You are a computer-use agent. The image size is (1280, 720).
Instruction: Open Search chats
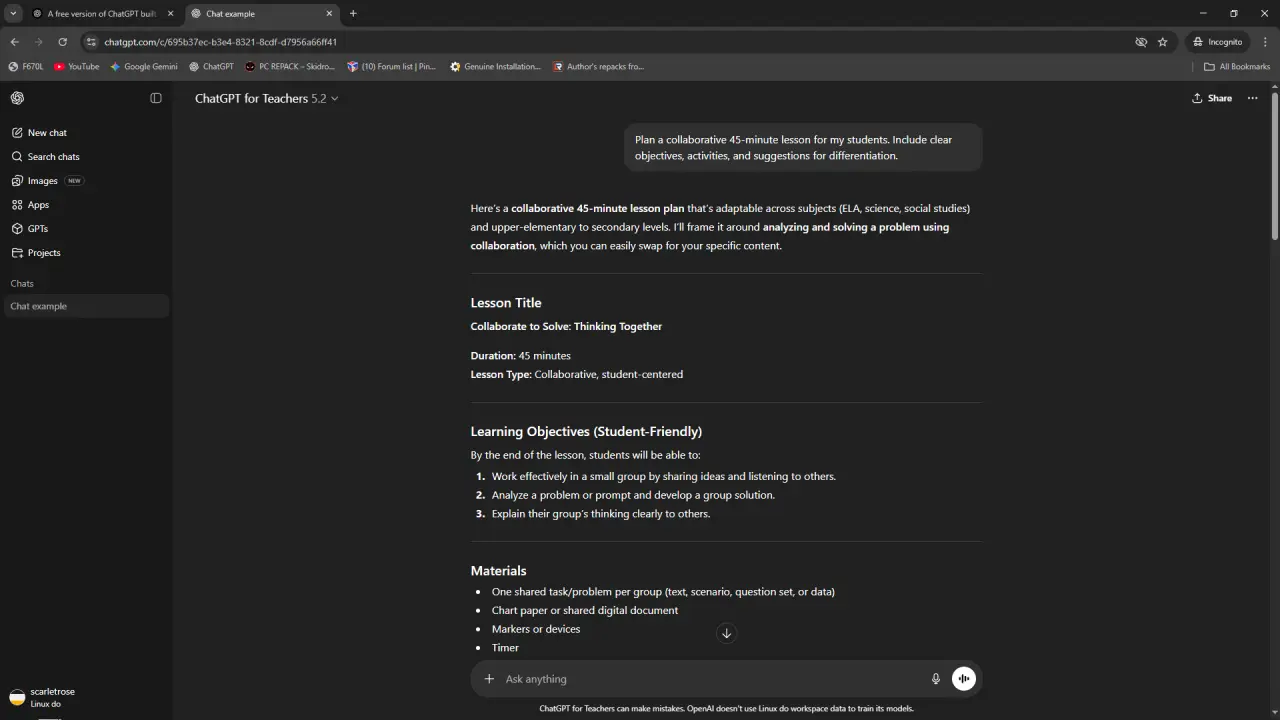coord(87,156)
